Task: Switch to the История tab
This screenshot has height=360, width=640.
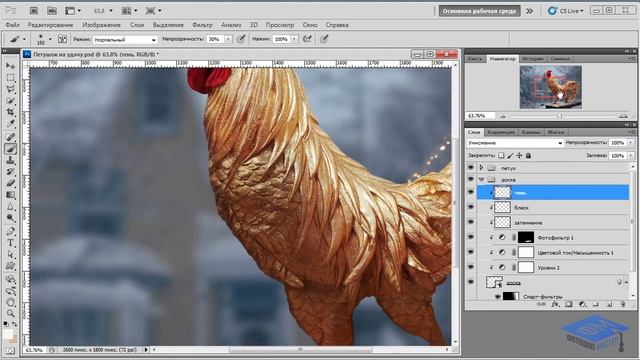Action: click(532, 59)
